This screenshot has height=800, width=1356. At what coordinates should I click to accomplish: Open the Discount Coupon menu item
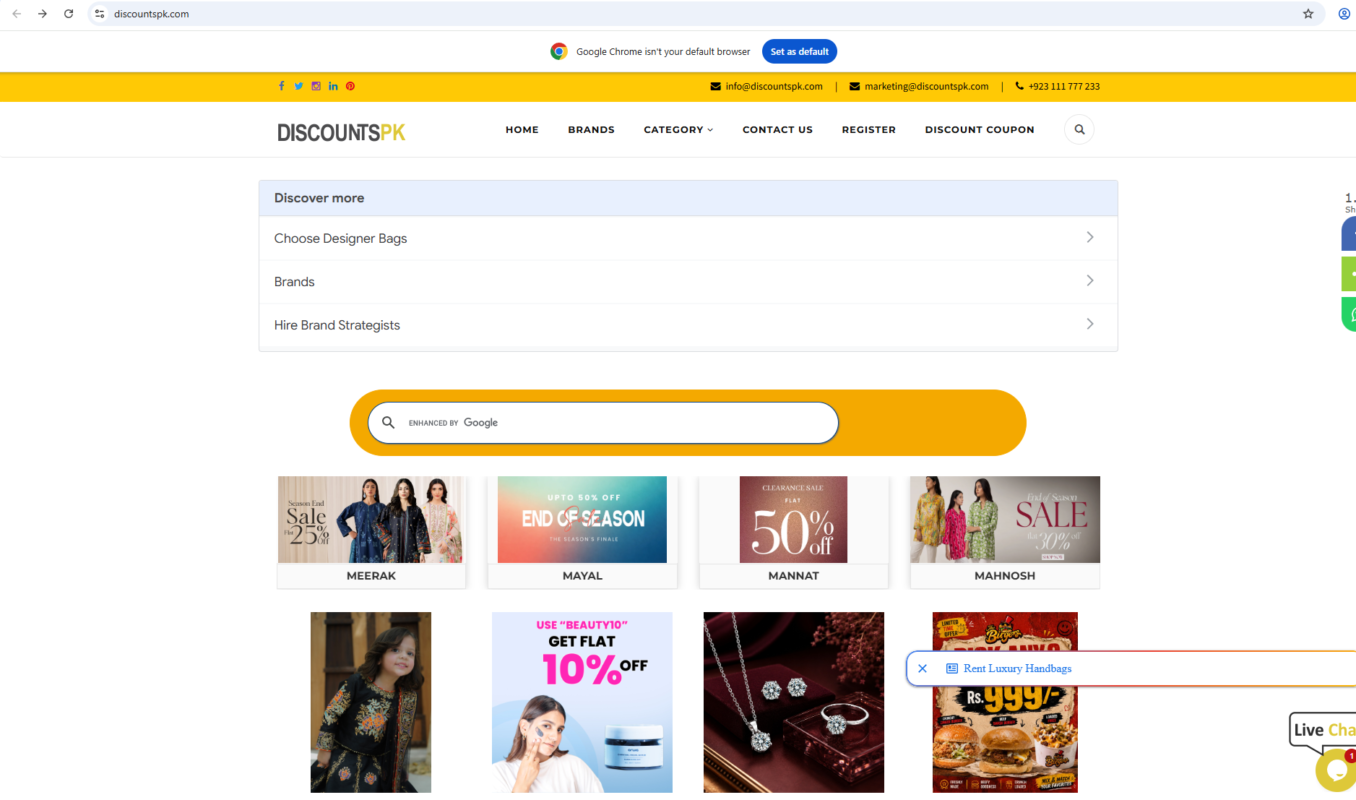(979, 130)
